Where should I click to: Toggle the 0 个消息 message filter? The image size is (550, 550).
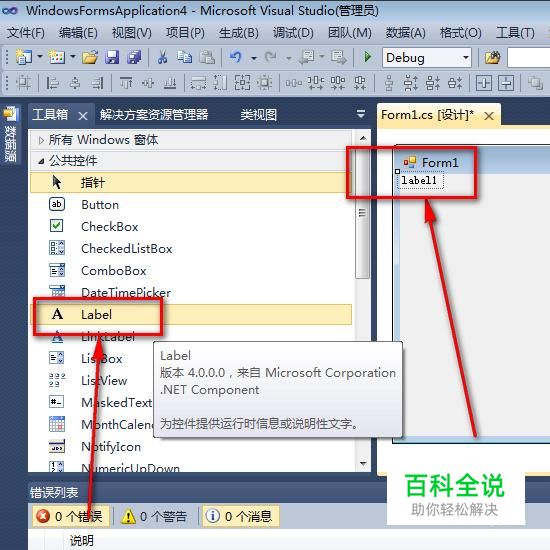tap(241, 516)
